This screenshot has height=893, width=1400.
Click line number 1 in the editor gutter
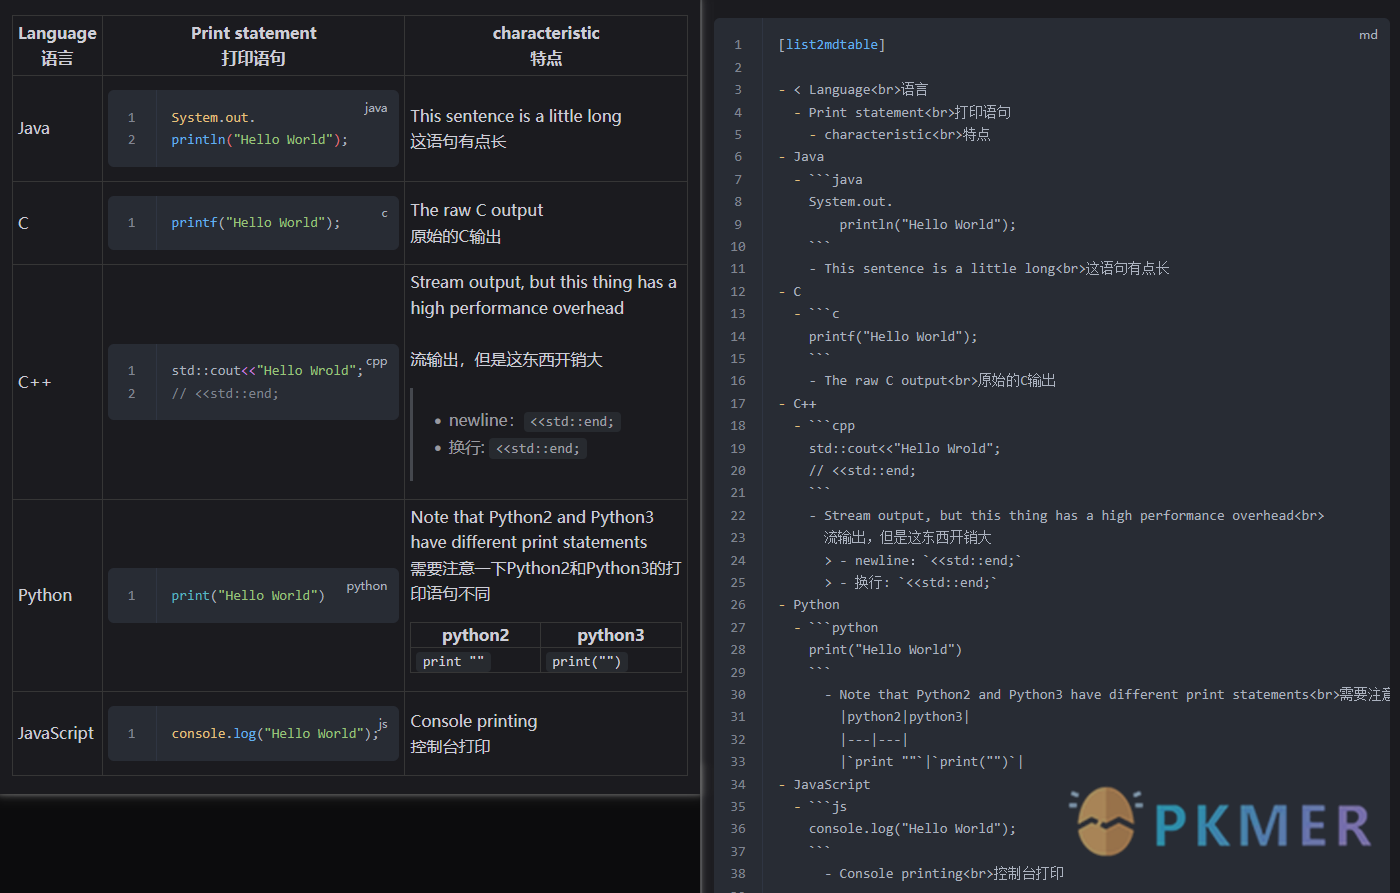click(x=739, y=45)
